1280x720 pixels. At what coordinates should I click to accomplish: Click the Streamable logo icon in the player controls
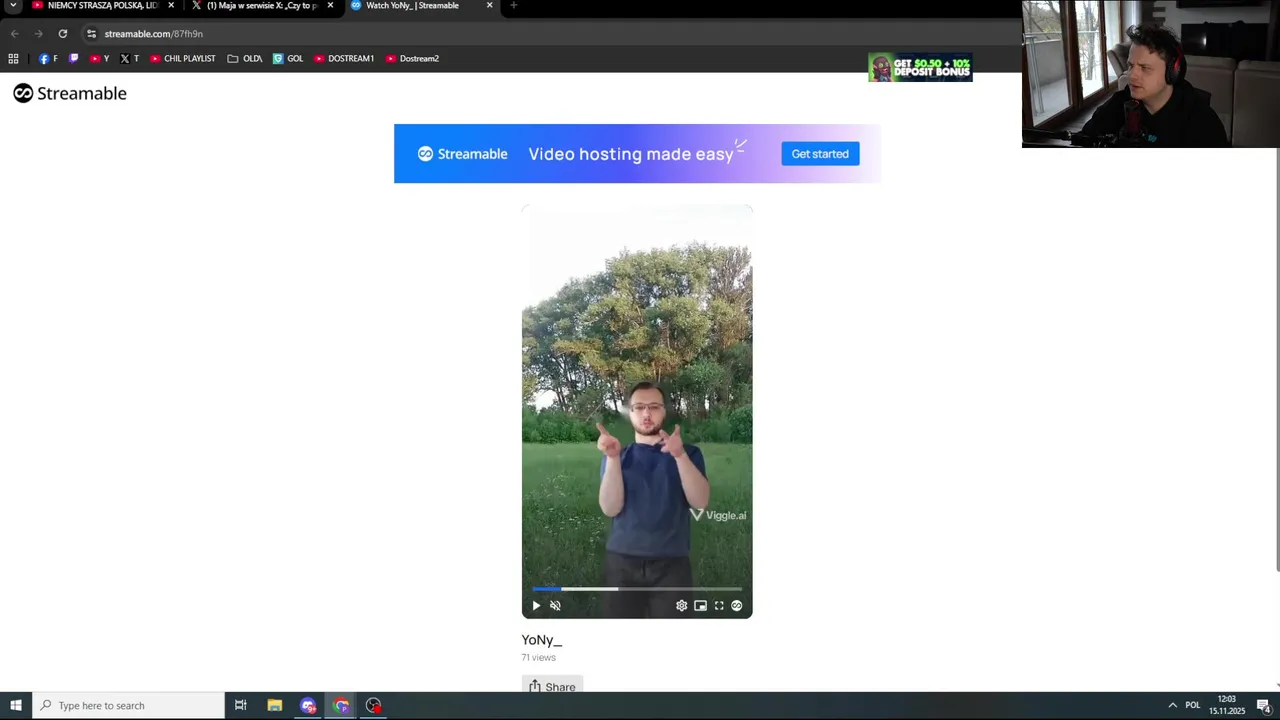coord(737,605)
